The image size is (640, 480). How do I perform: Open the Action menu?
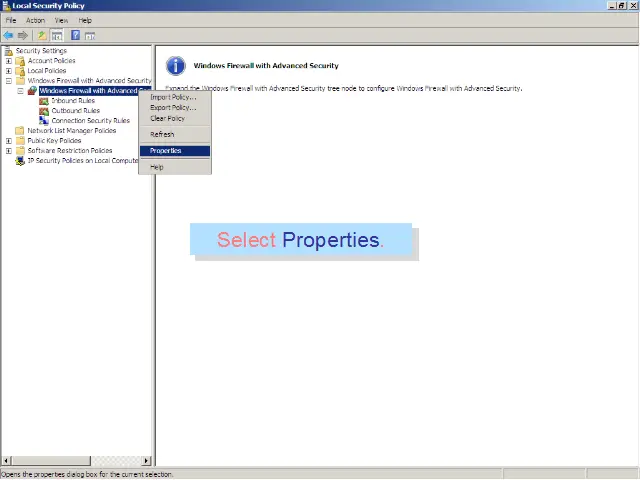click(x=36, y=20)
